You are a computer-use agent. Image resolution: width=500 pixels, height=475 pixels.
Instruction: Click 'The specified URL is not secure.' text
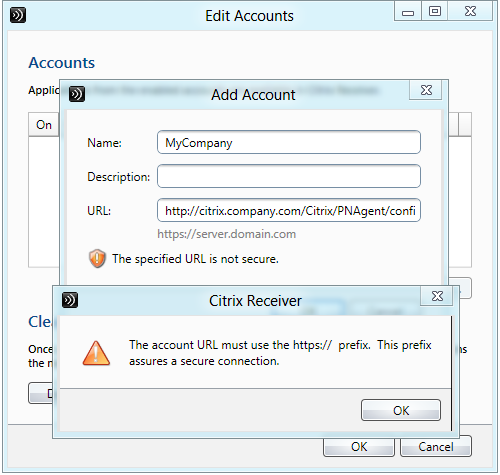(195, 259)
